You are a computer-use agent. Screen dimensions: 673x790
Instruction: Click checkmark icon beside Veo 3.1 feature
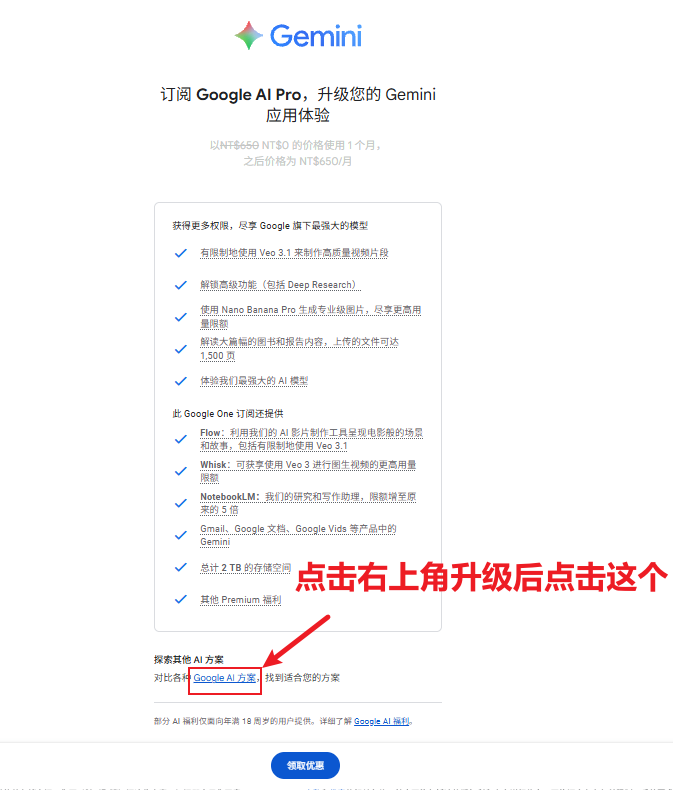pyautogui.click(x=180, y=253)
